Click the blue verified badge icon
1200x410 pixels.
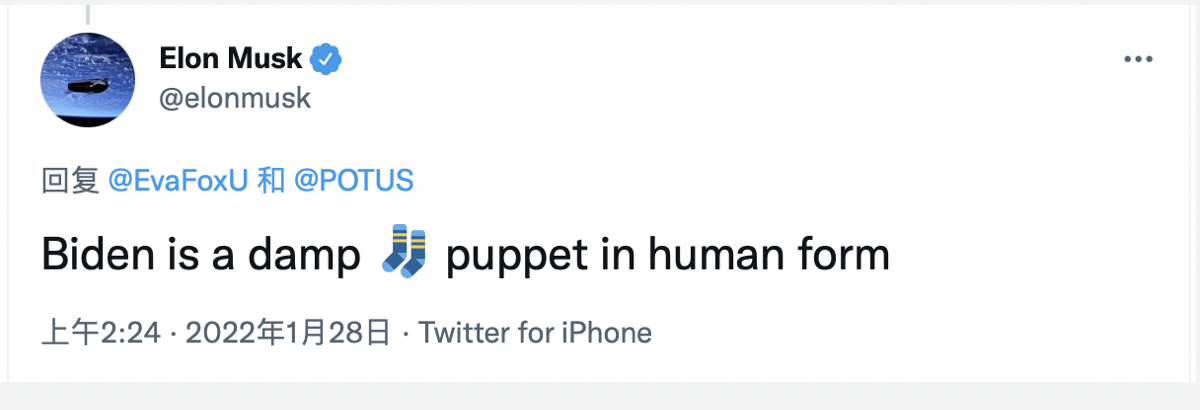pyautogui.click(x=325, y=60)
